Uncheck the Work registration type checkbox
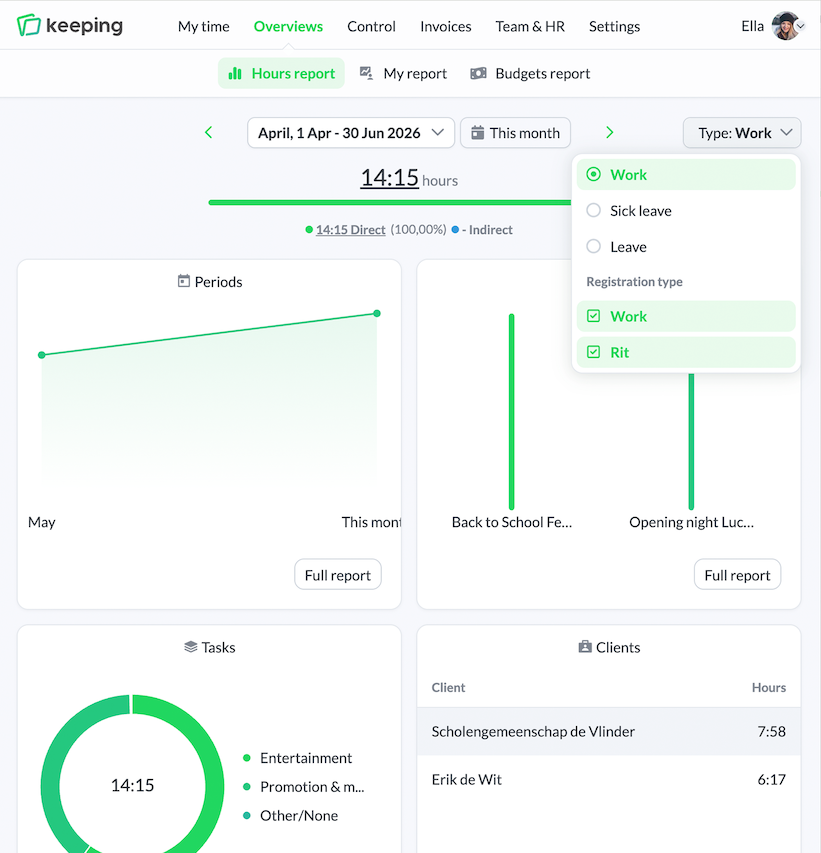The height and width of the screenshot is (853, 821). pos(593,316)
